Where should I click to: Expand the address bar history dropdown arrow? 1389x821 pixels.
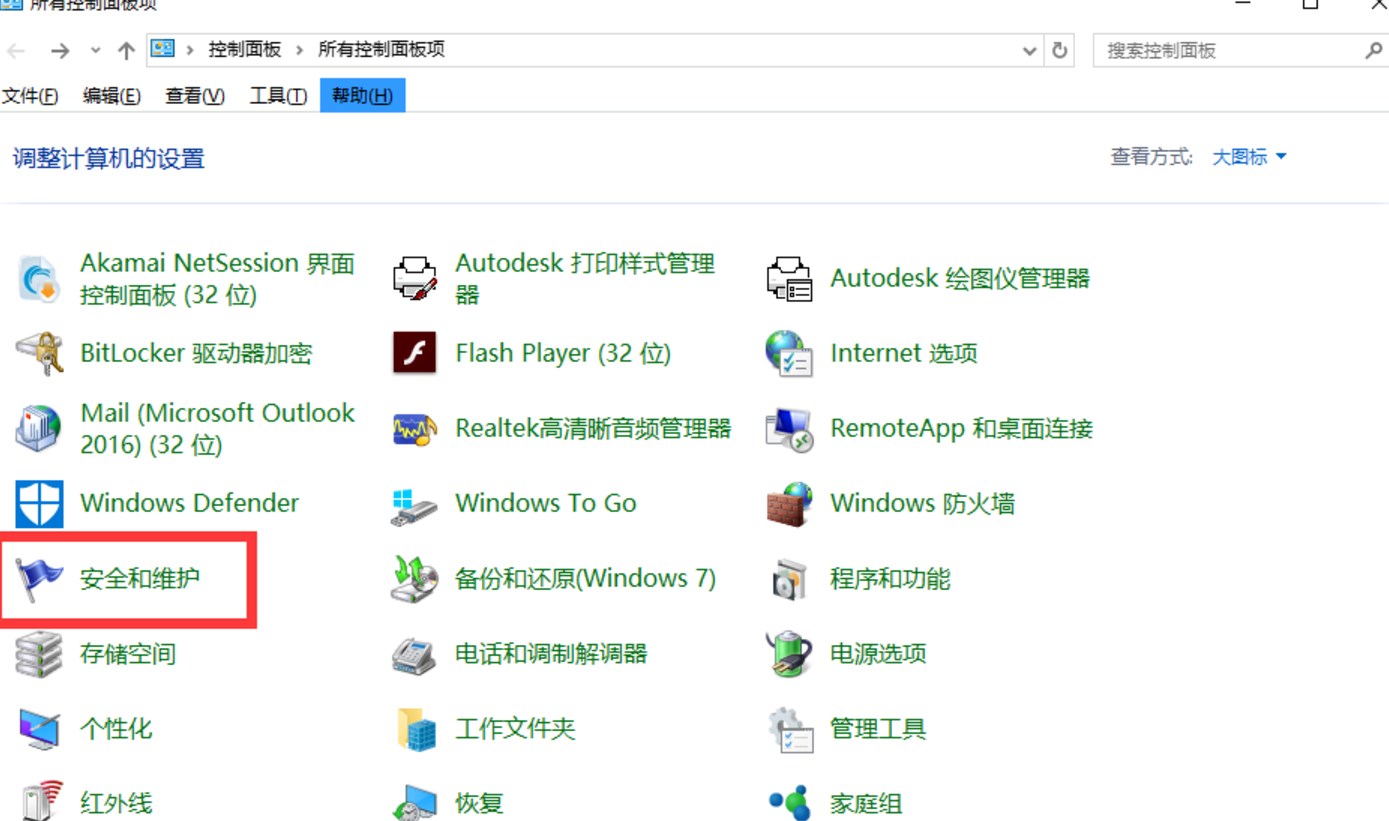click(x=1029, y=51)
